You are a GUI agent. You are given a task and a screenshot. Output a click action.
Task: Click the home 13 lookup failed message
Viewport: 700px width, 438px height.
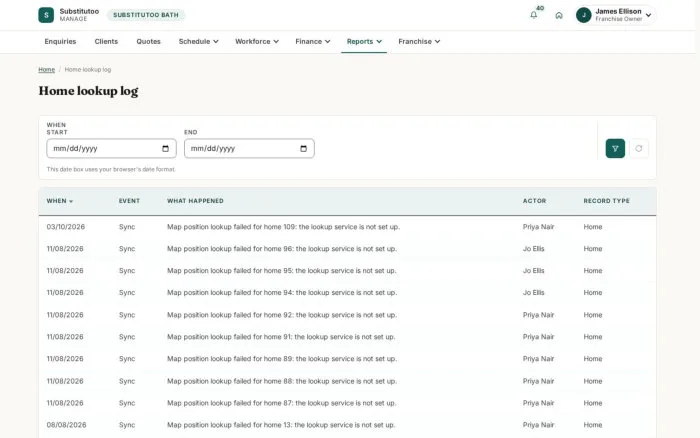click(281, 425)
